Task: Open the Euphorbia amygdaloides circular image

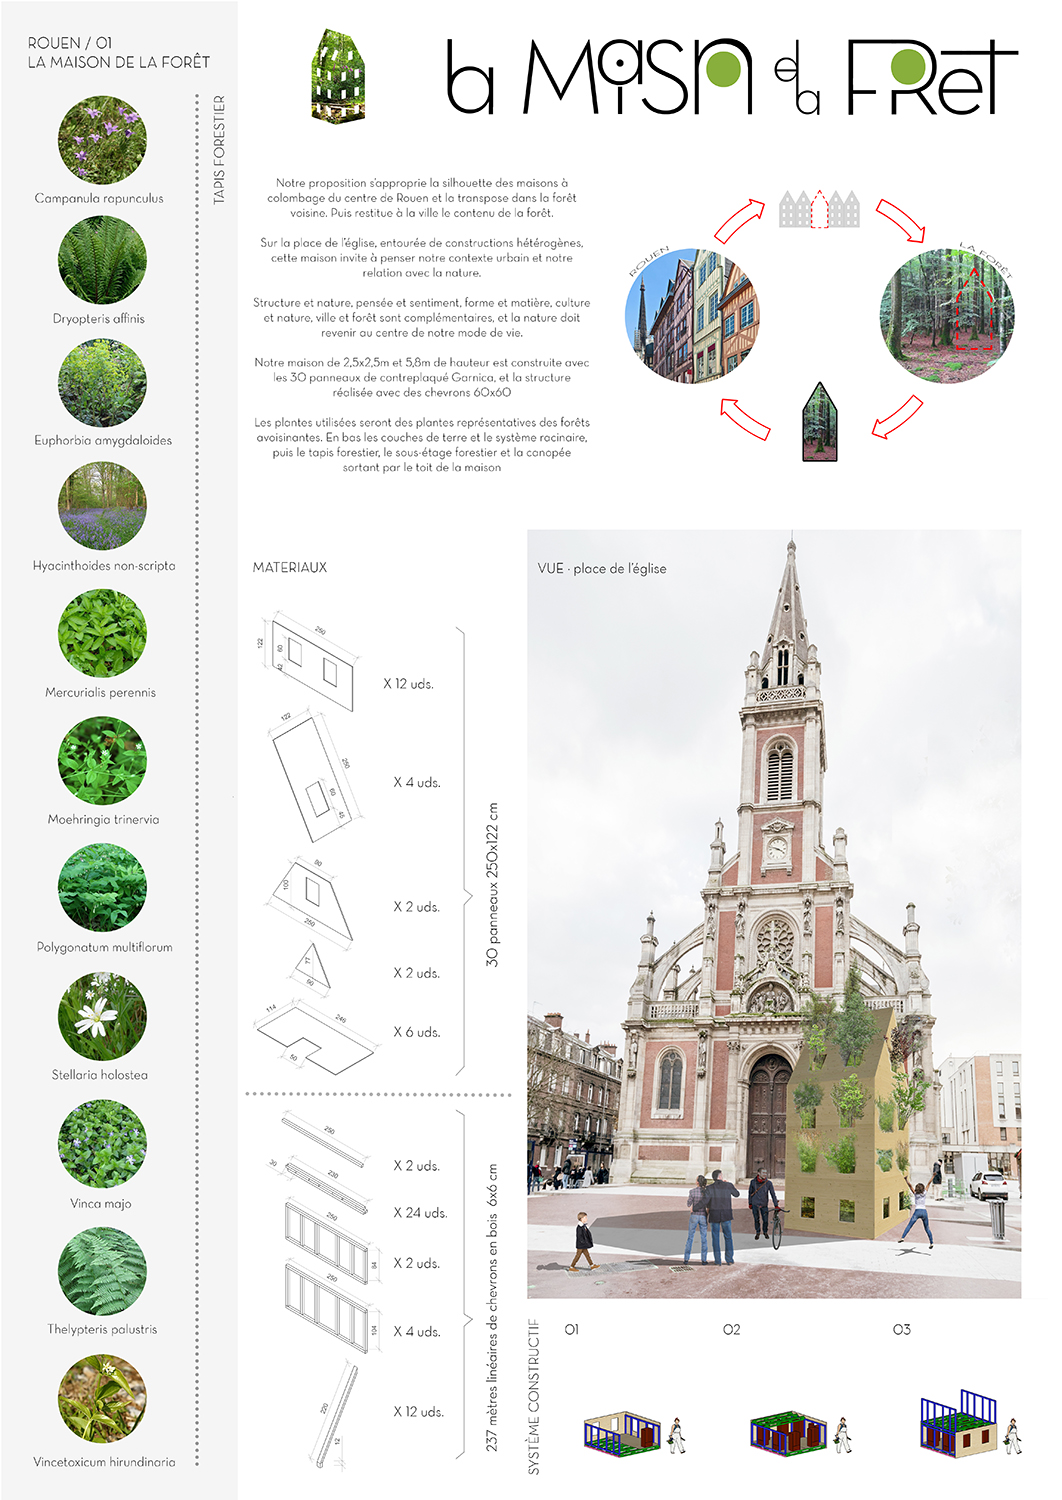Action: (102, 383)
